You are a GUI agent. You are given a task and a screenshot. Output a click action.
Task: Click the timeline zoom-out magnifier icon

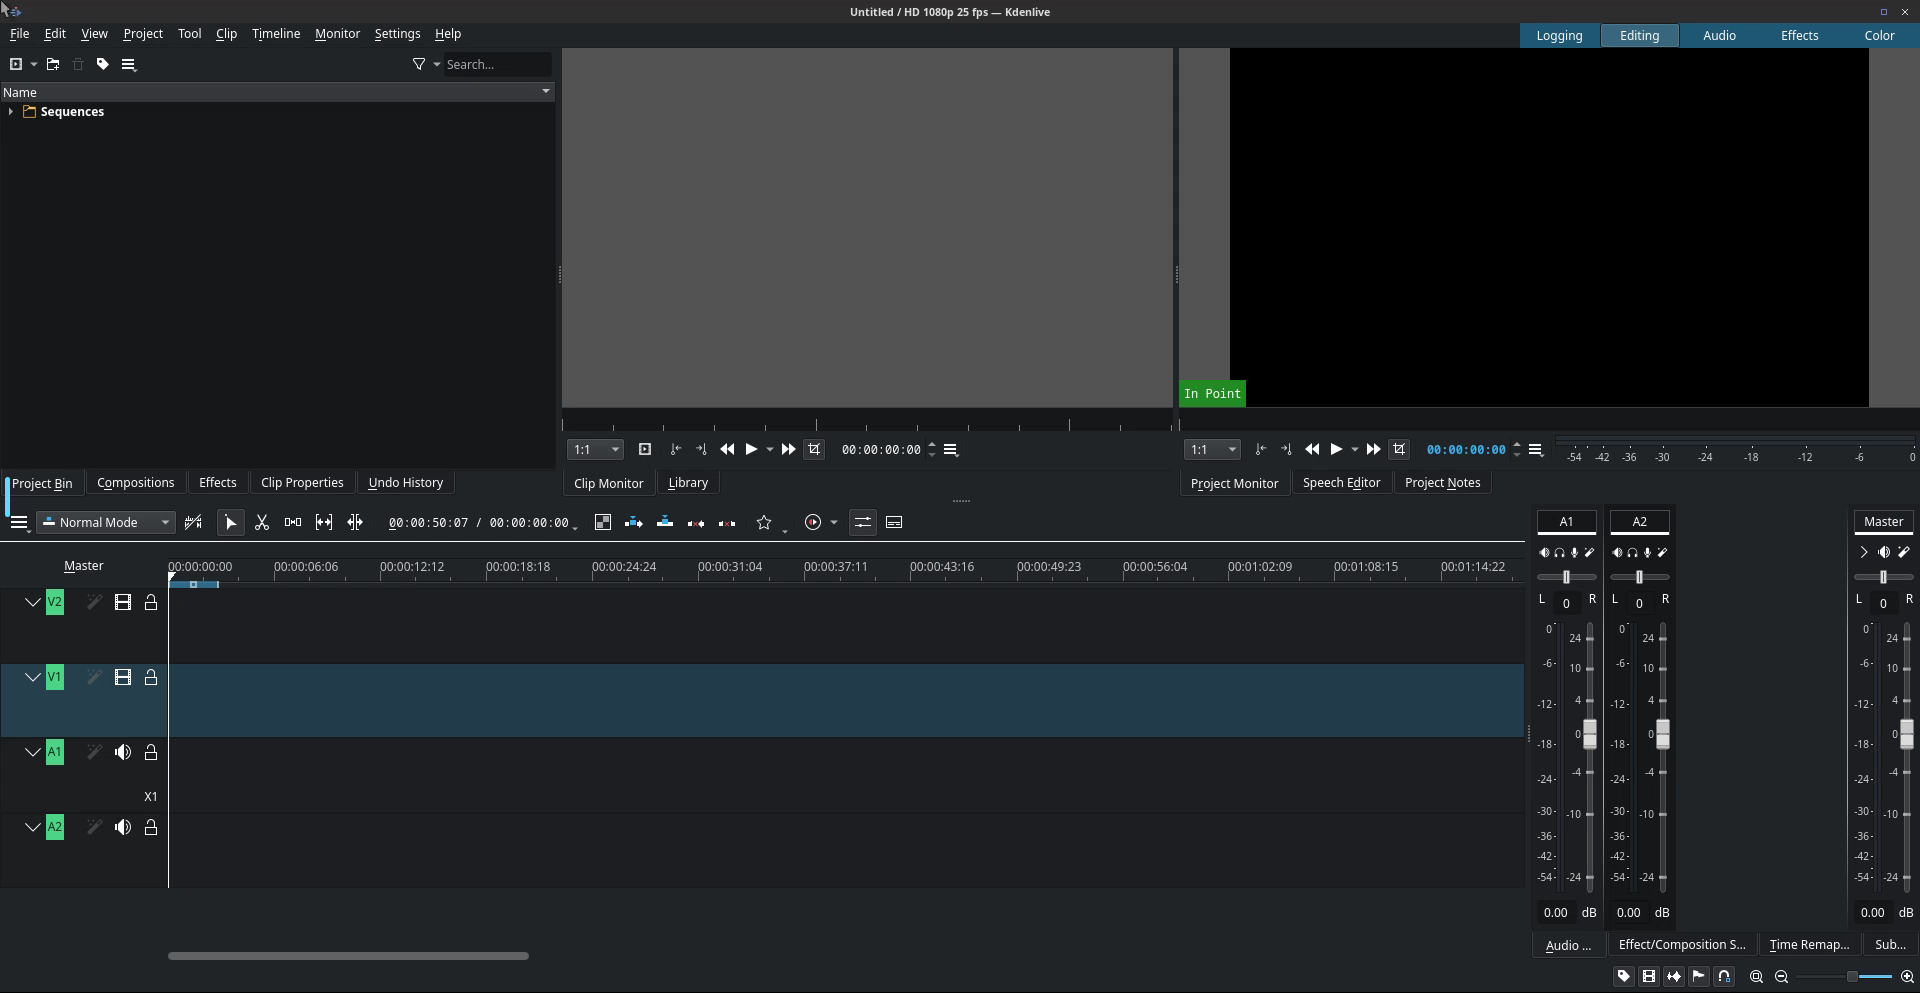pyautogui.click(x=1781, y=977)
